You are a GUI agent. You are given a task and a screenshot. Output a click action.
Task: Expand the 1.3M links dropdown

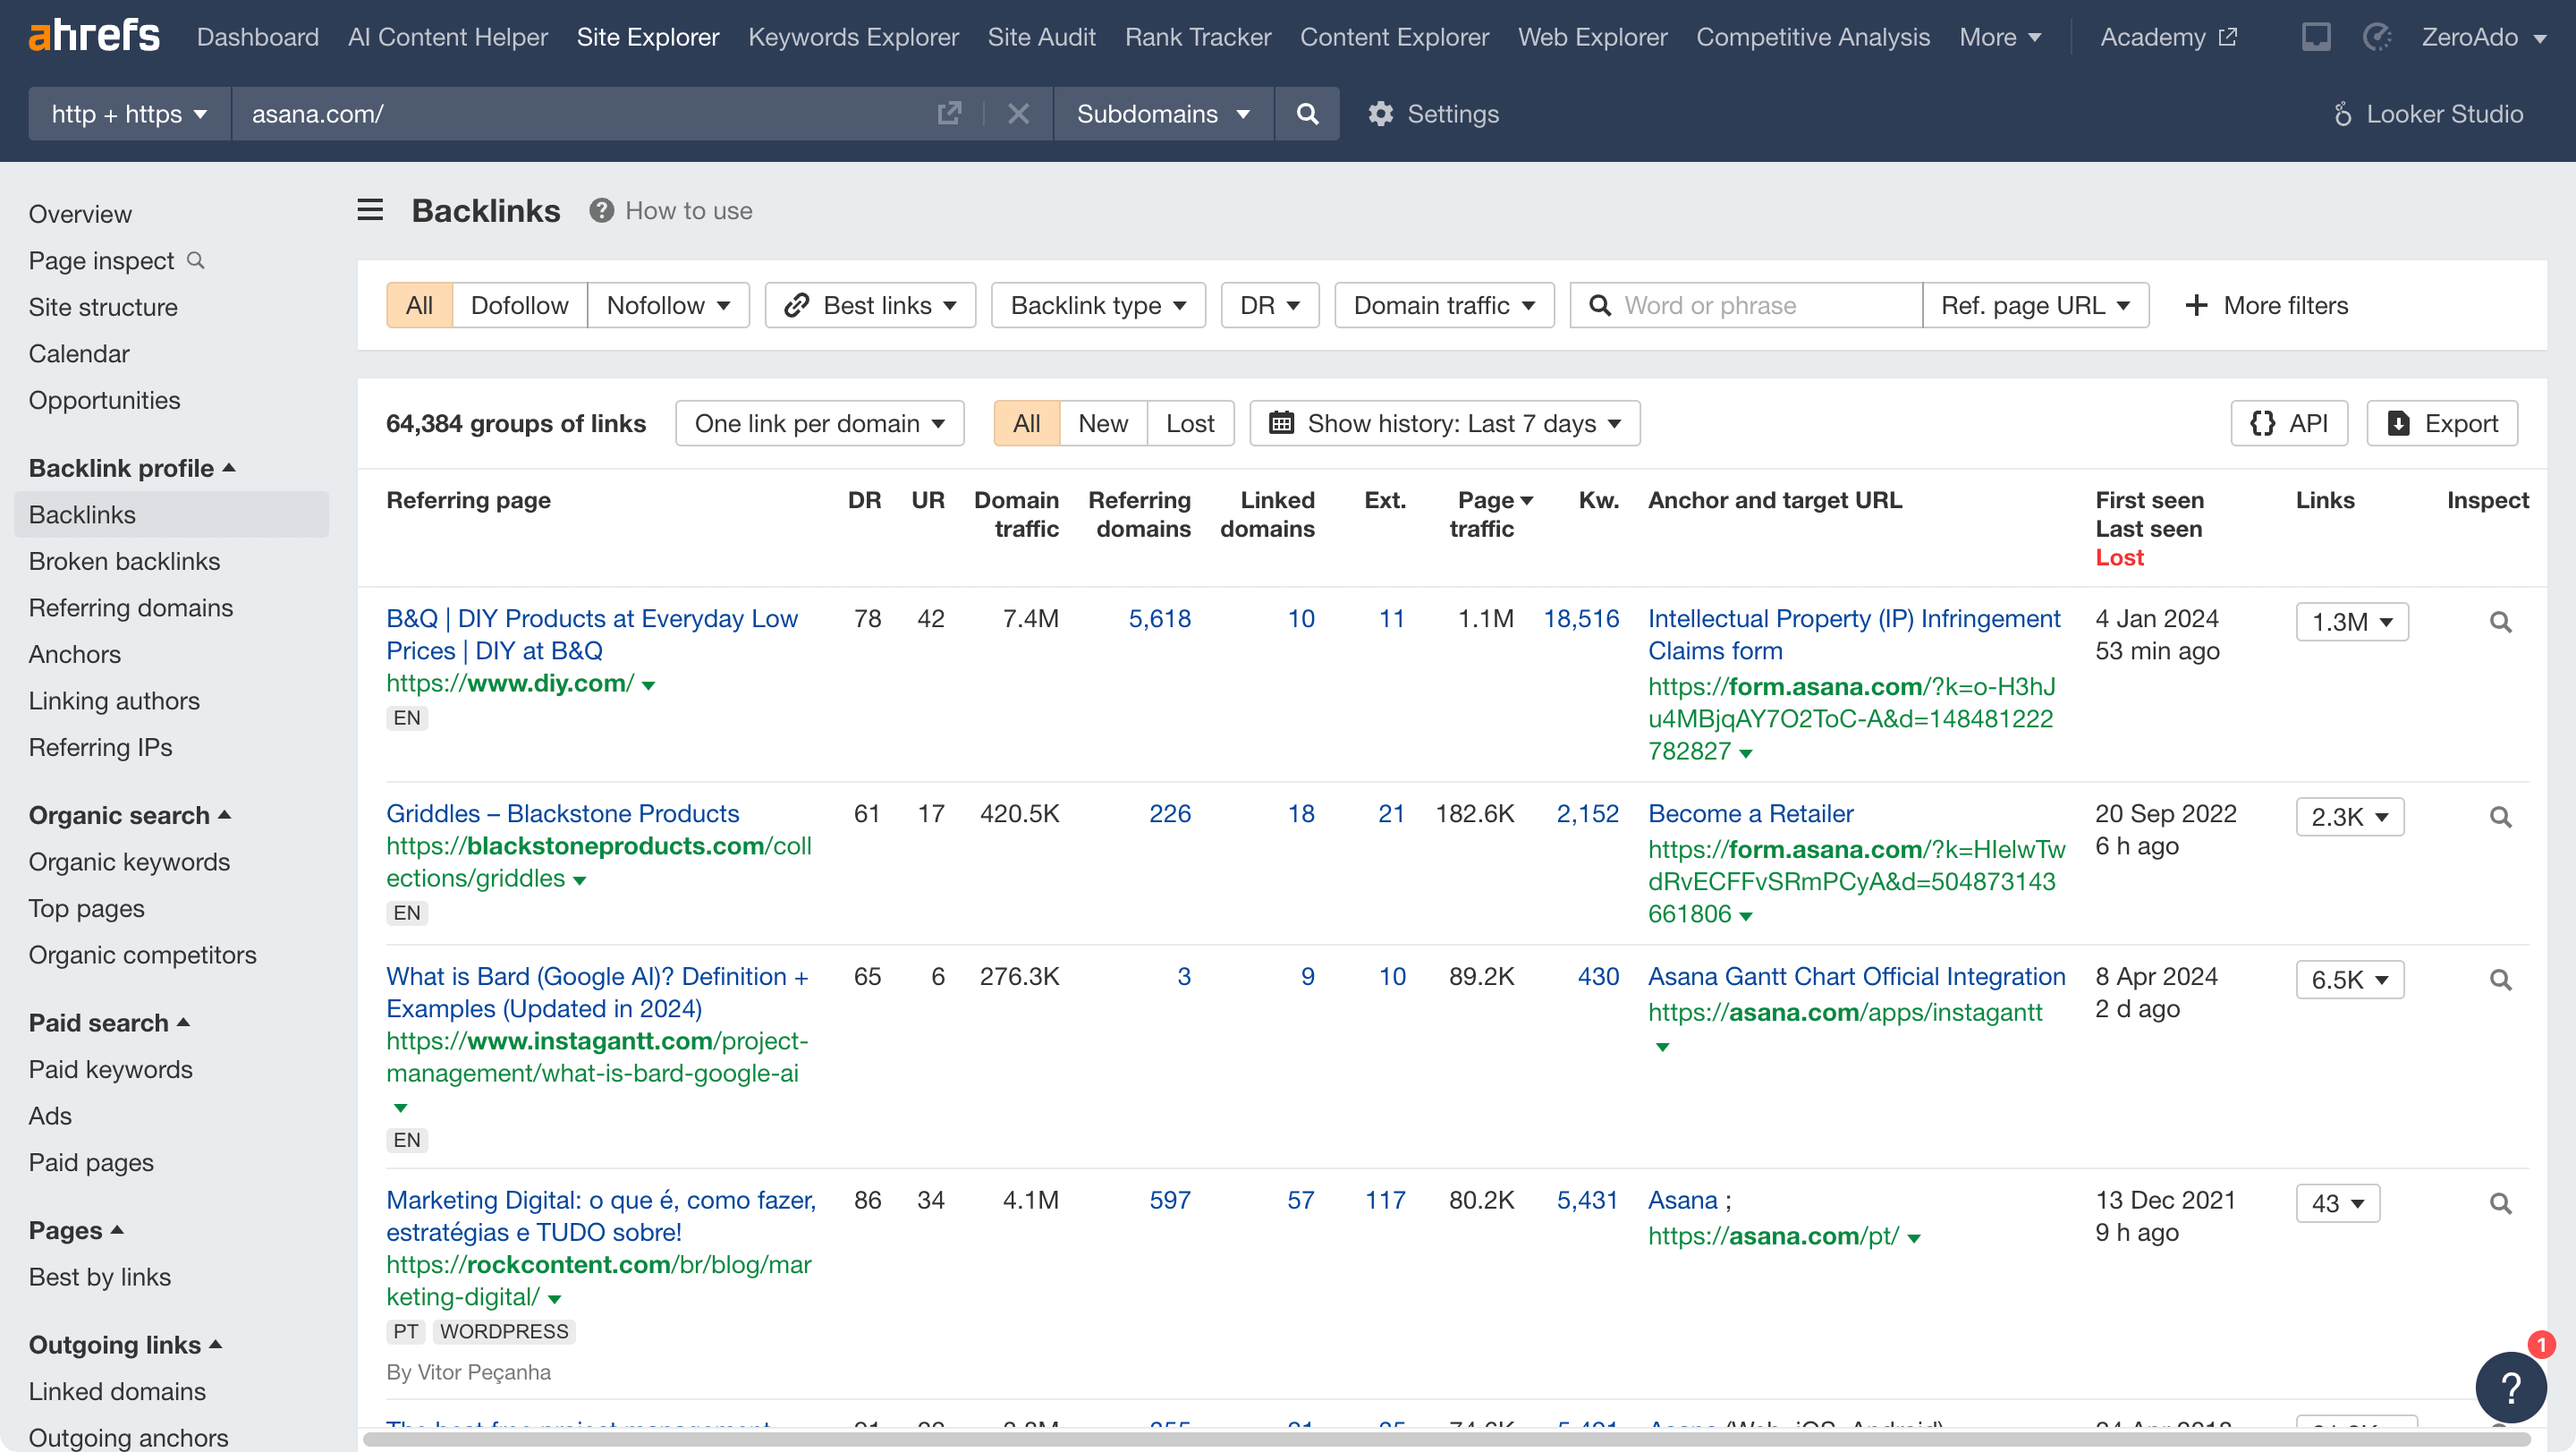[2352, 622]
